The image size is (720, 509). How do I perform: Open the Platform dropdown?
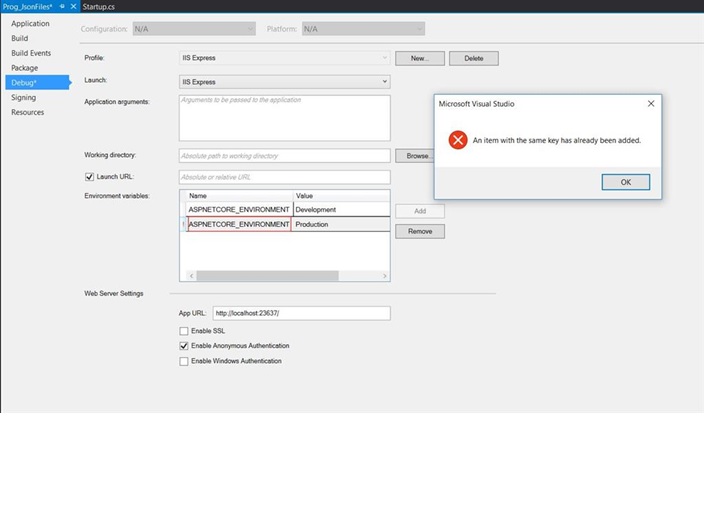click(x=363, y=29)
